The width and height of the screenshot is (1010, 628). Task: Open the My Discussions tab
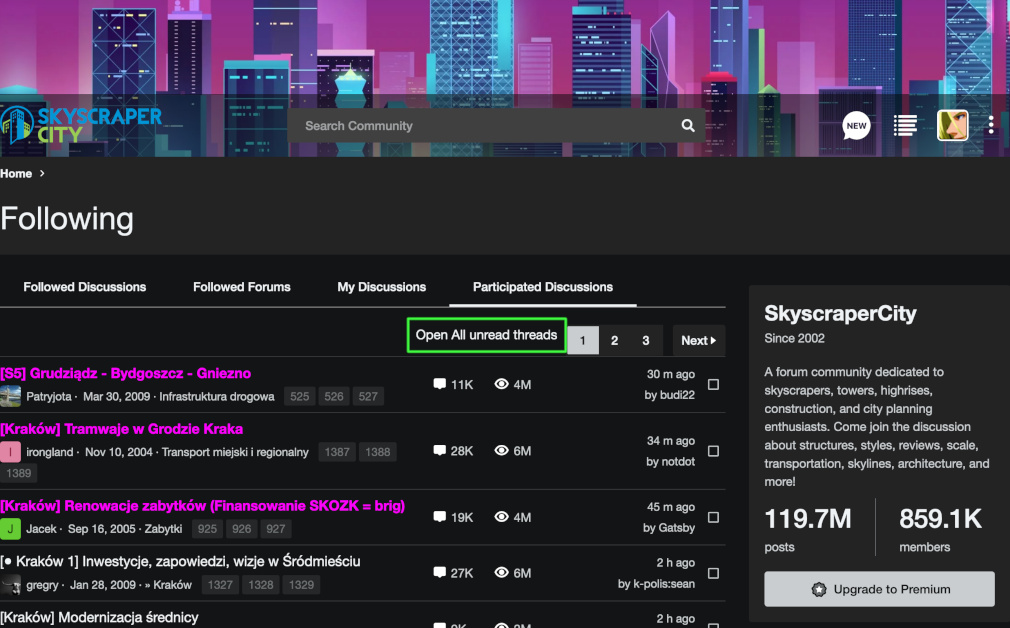pos(381,287)
